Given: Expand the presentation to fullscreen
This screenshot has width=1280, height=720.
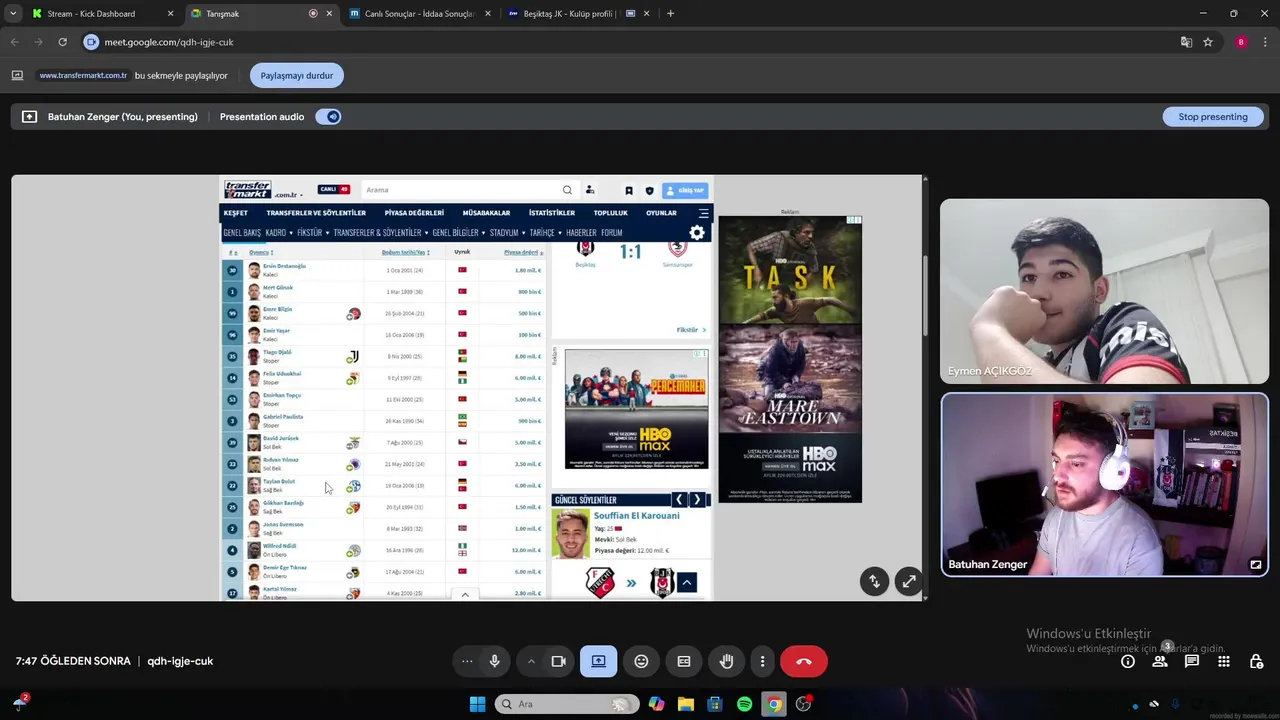Looking at the screenshot, I should pos(908,581).
